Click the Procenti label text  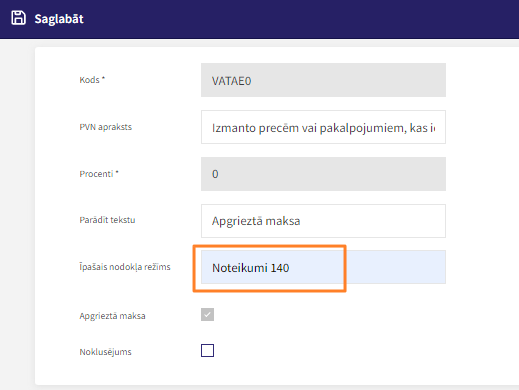[96, 174]
